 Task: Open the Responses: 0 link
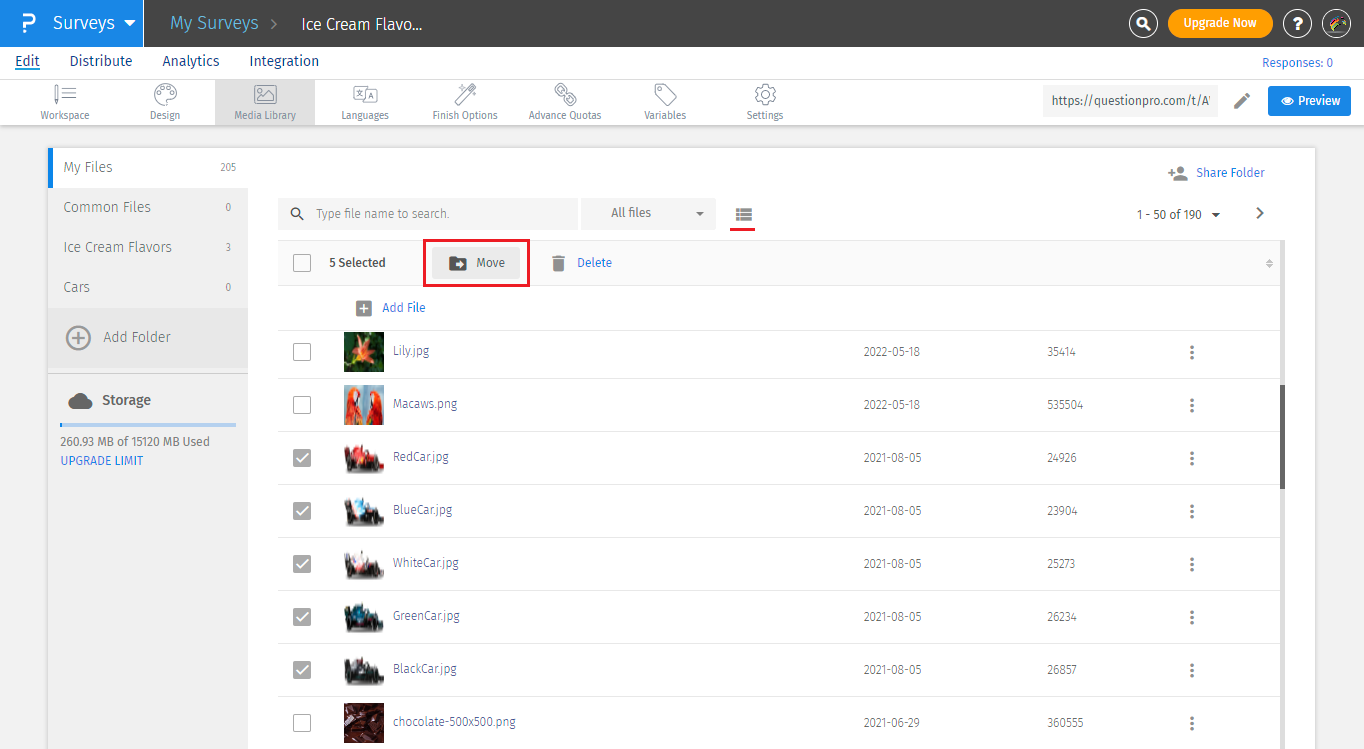(x=1297, y=63)
